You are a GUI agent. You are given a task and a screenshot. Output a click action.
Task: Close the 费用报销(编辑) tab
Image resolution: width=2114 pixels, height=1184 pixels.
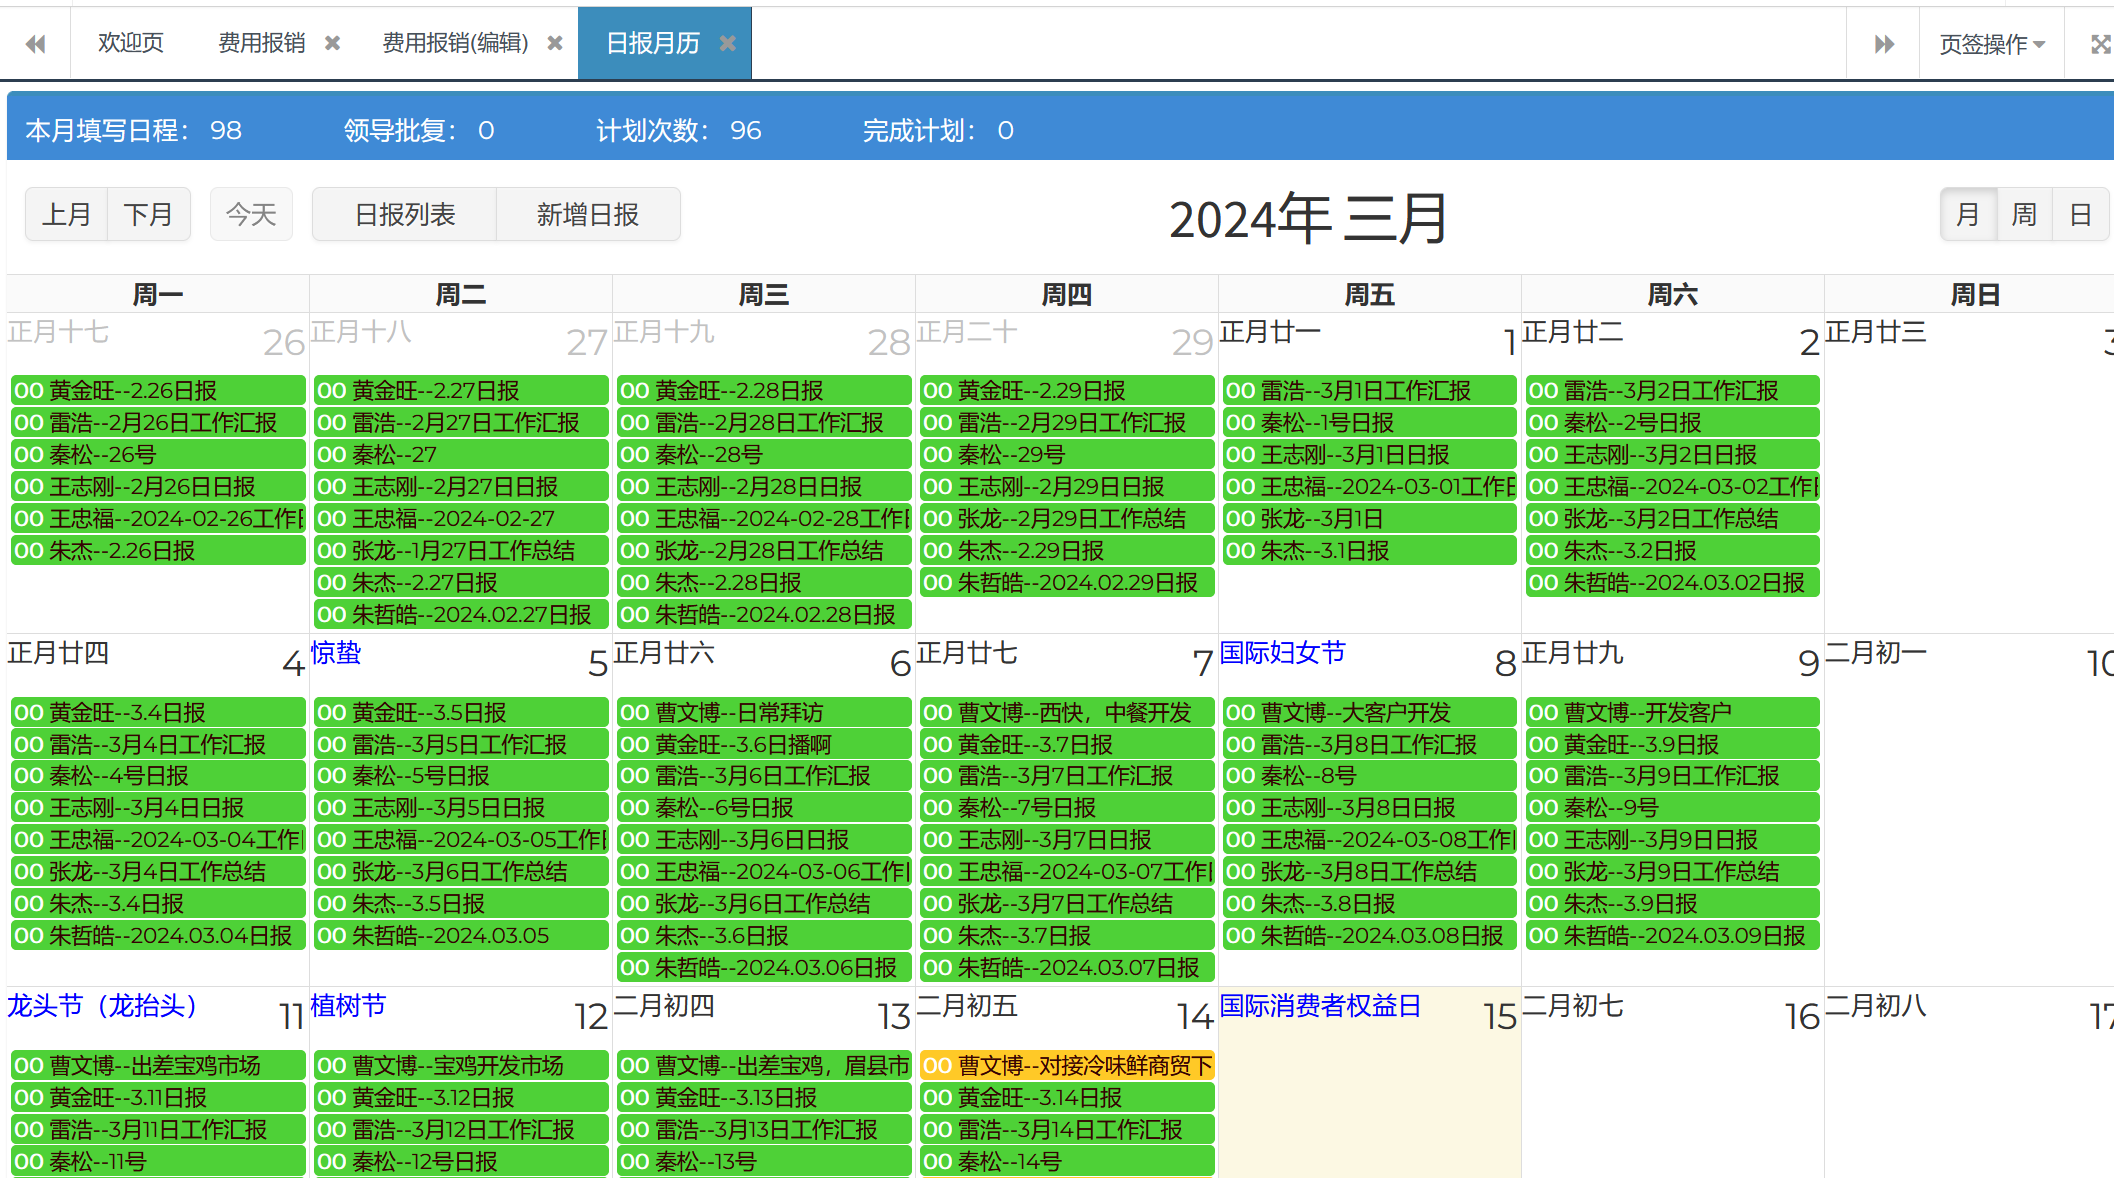pyautogui.click(x=555, y=43)
